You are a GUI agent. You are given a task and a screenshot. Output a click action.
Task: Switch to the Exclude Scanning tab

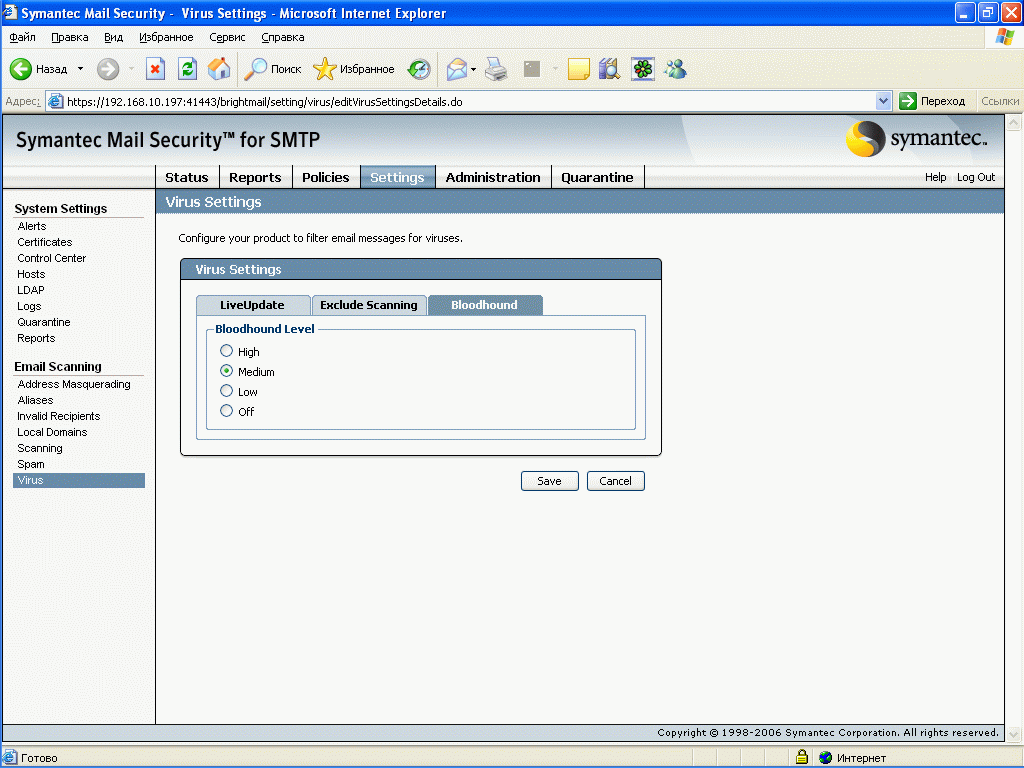[369, 305]
